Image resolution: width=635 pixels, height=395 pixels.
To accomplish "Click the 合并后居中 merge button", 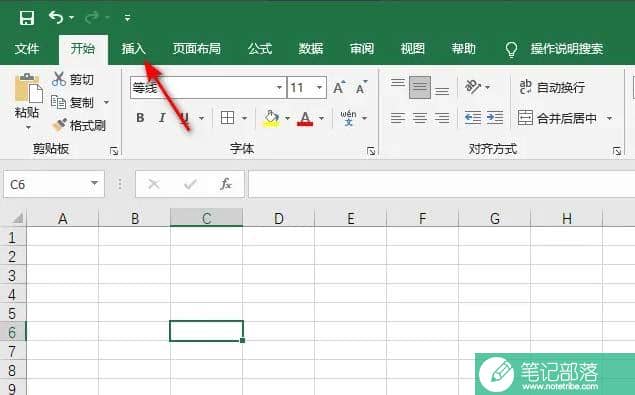I will pyautogui.click(x=557, y=118).
